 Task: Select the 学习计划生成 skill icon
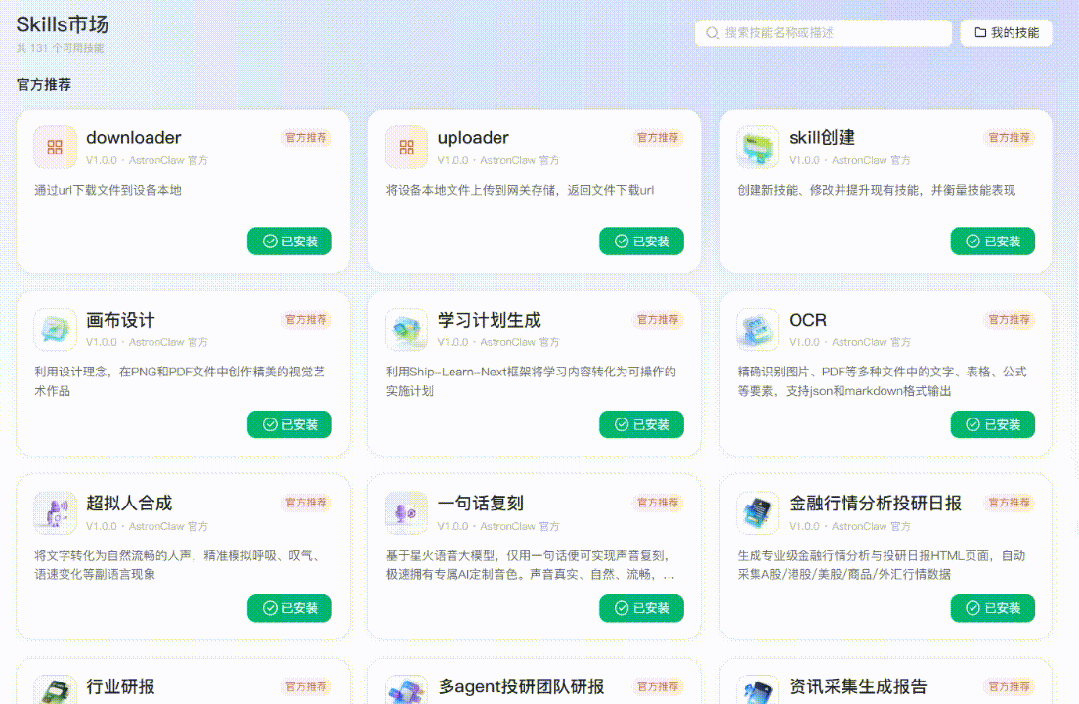point(406,330)
